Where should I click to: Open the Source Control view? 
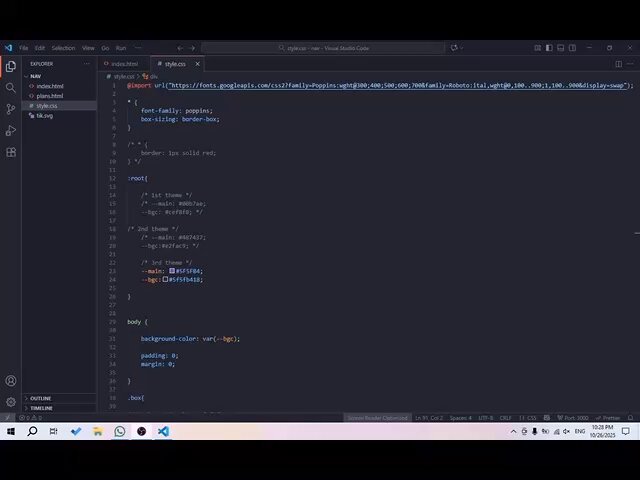click(11, 109)
